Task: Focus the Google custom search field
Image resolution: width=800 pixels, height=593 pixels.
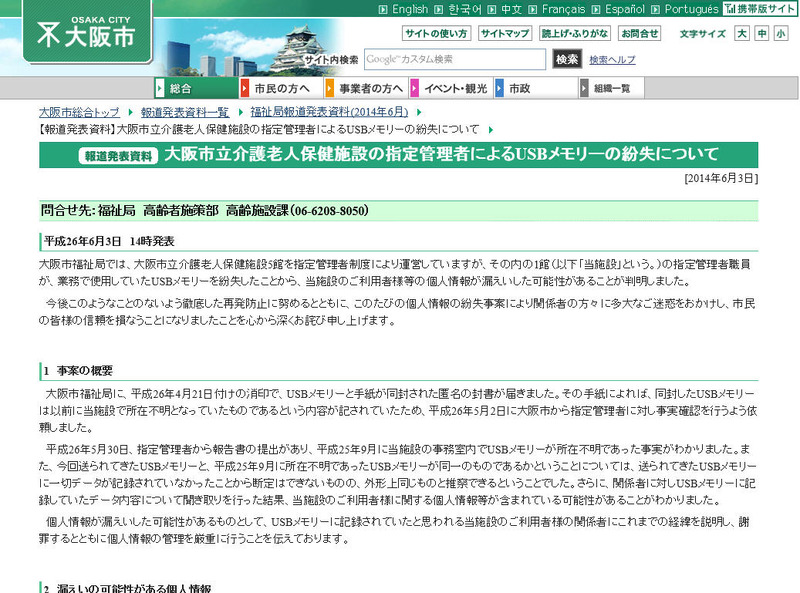Action: pos(454,59)
